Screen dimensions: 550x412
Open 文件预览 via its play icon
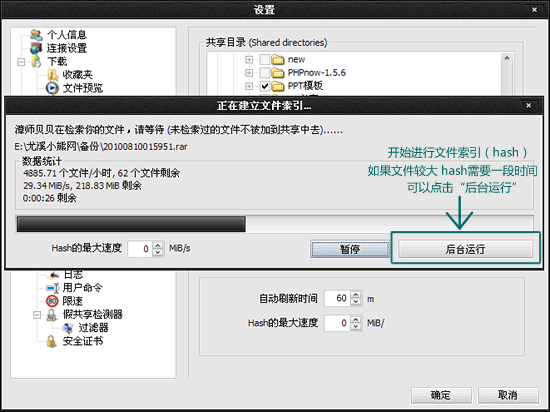52,88
